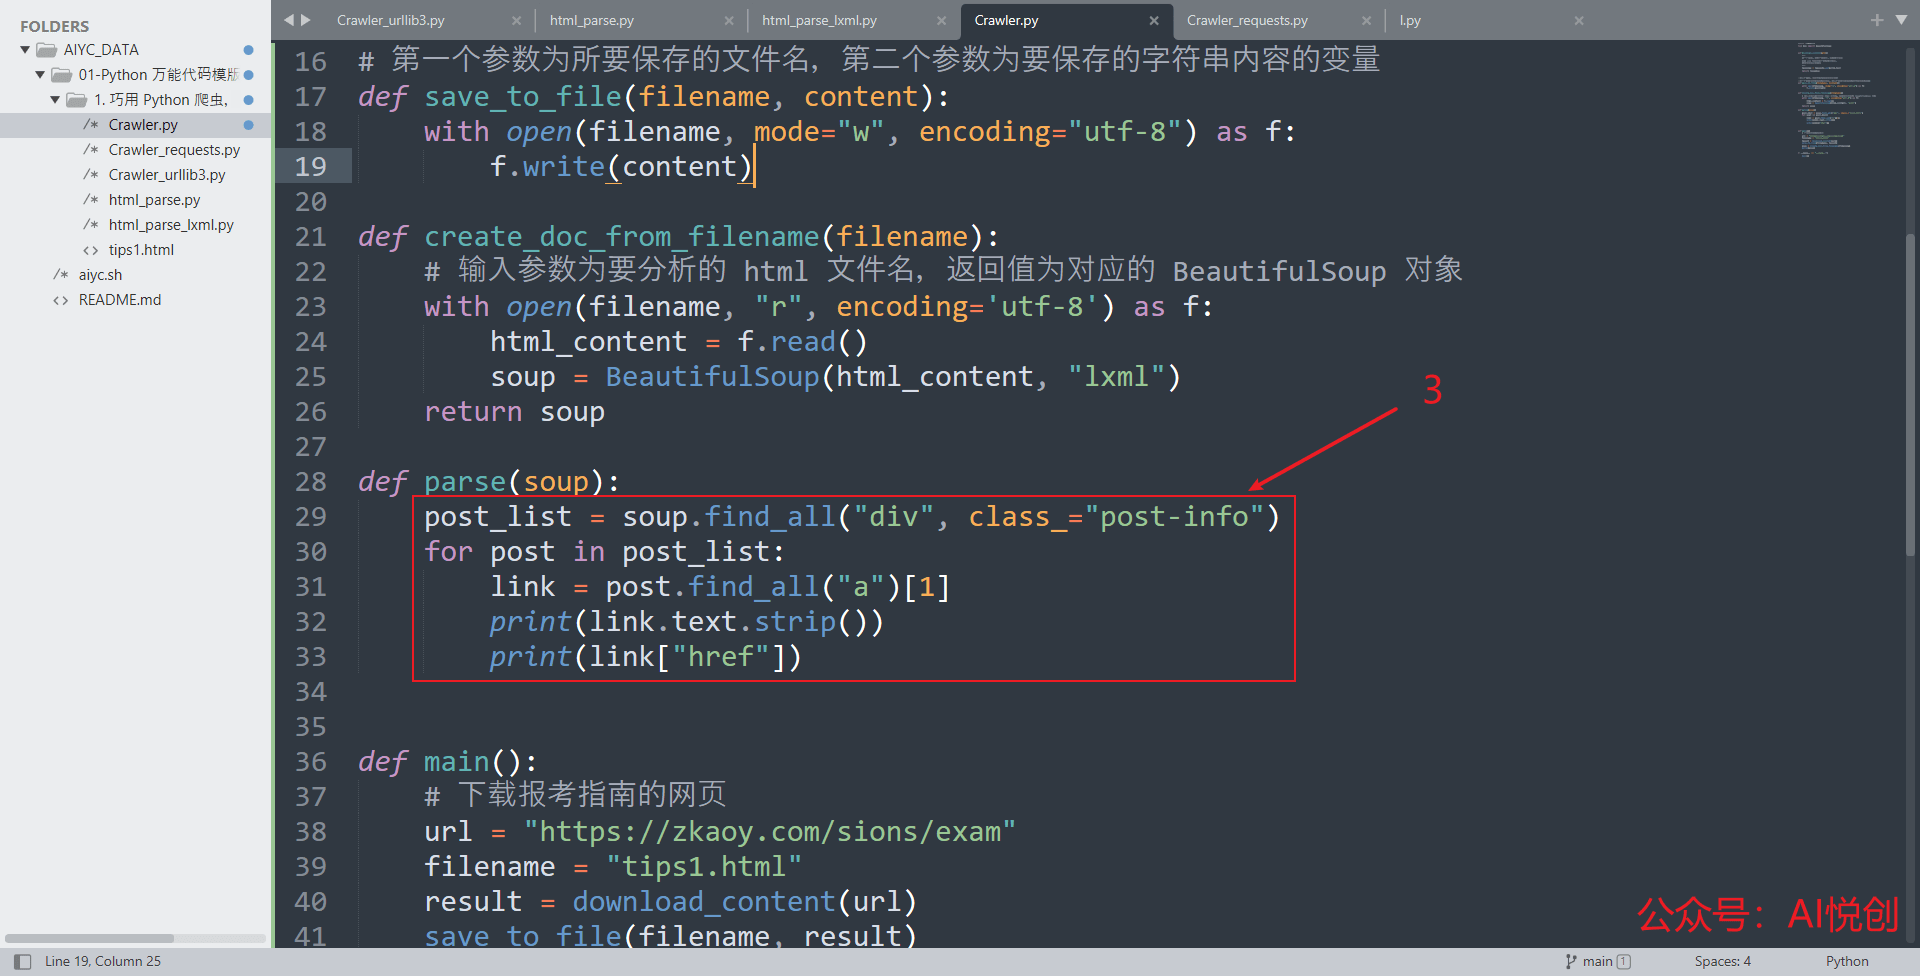
Task: Click the sidebar horizontal scrollbar
Action: pos(90,938)
